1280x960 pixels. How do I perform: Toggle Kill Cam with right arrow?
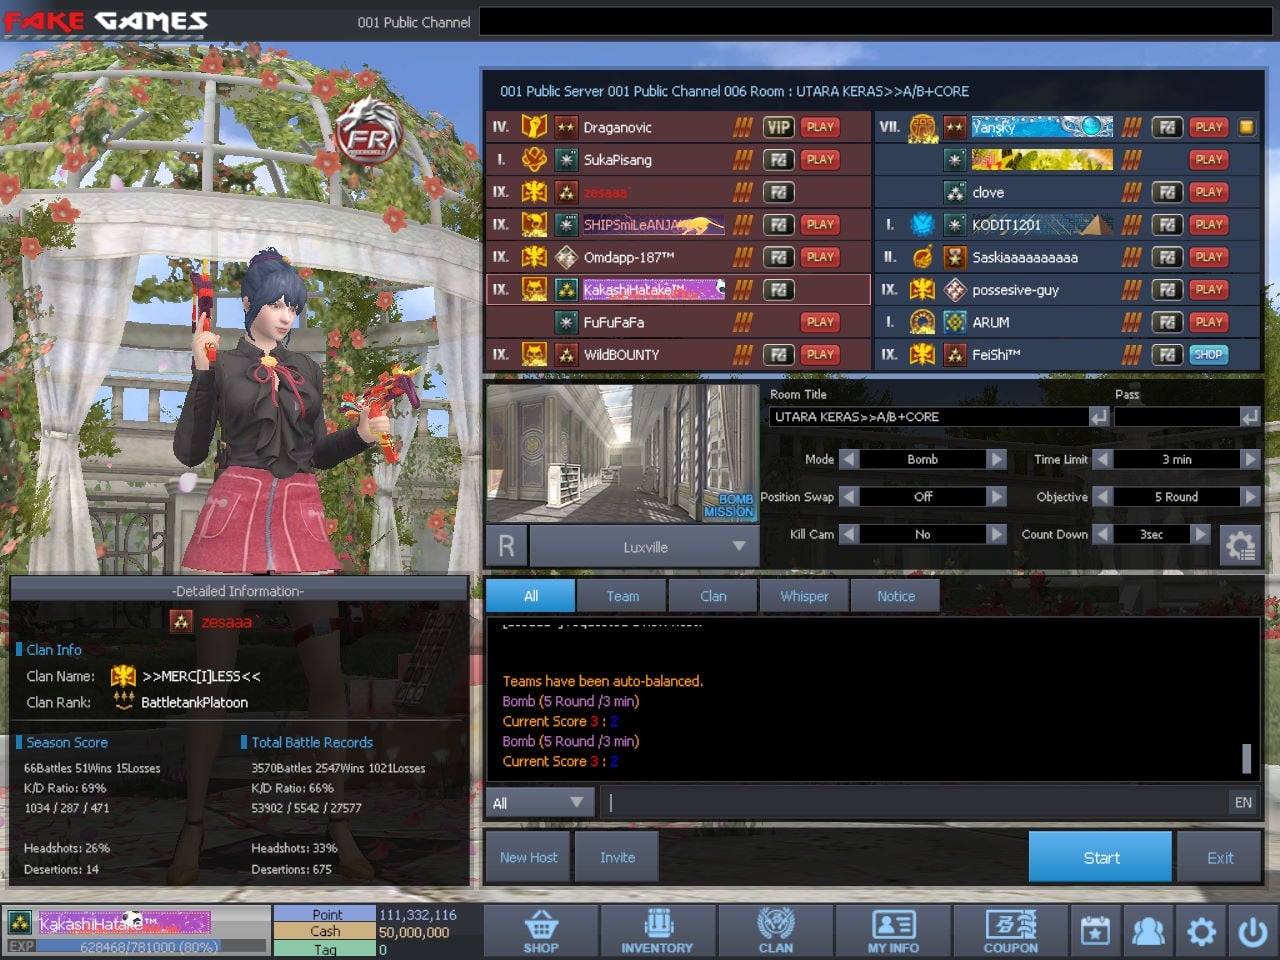tap(996, 534)
